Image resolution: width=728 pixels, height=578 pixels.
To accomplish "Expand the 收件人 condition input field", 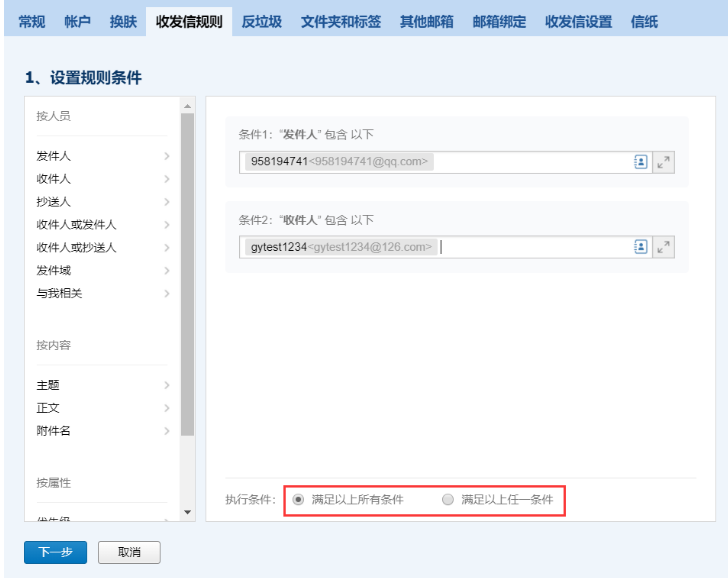I will (665, 247).
